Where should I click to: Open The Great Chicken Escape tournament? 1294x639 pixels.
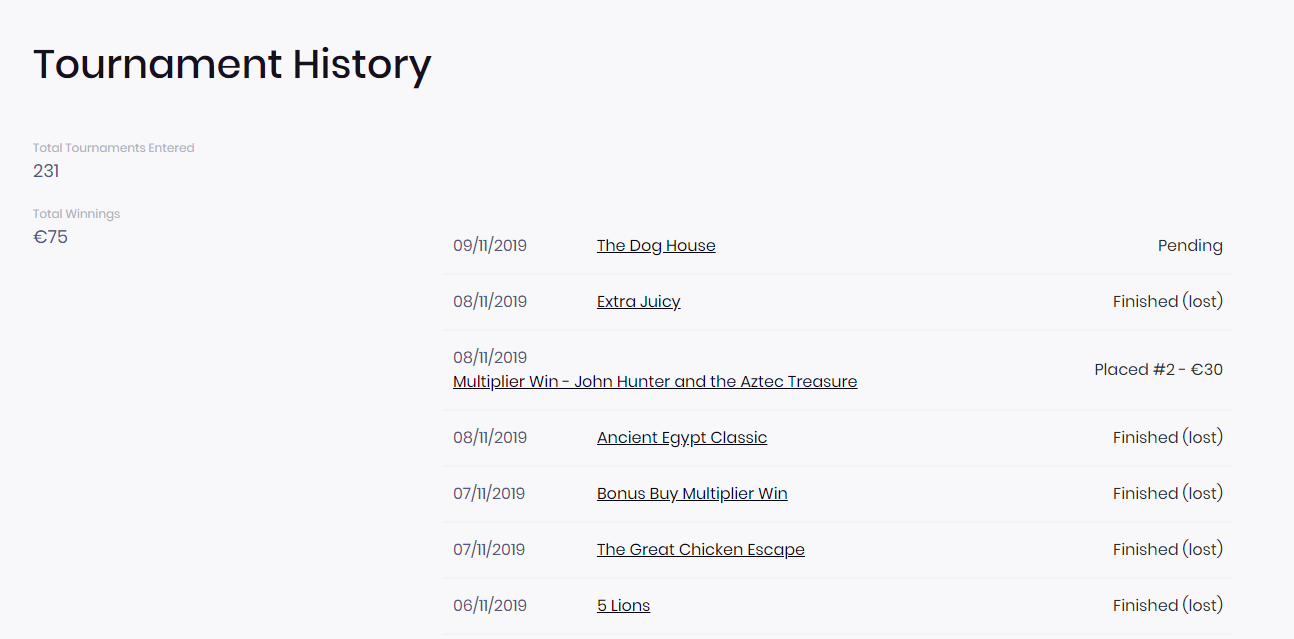click(x=700, y=550)
